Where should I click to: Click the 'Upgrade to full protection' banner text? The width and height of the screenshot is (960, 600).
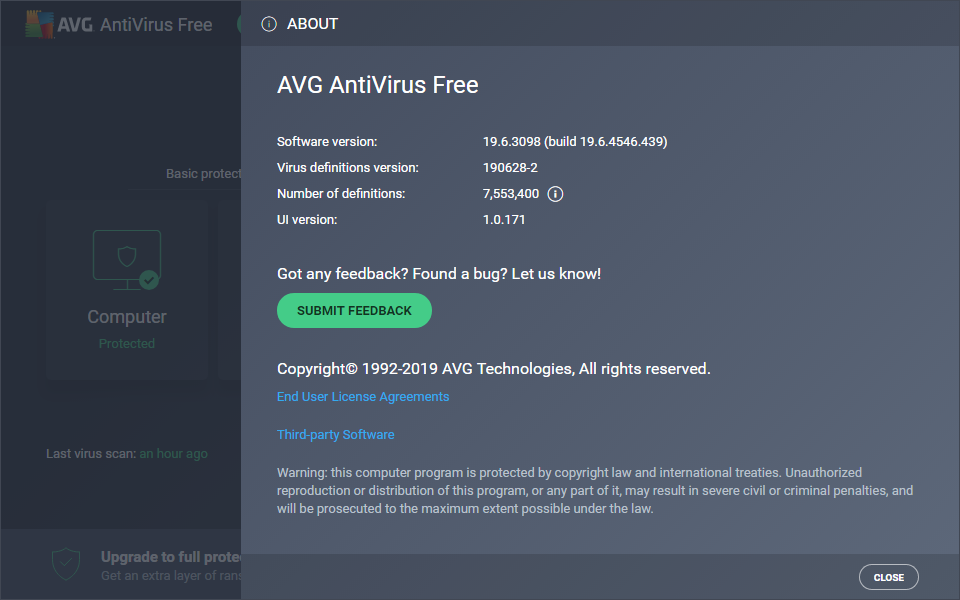point(170,557)
